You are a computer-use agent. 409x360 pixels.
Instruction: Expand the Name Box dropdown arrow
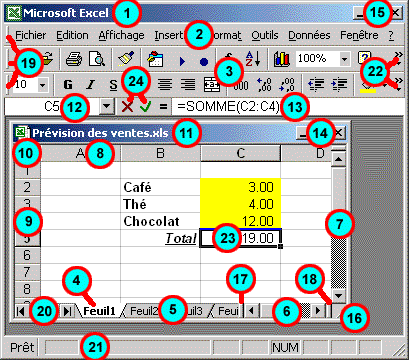coord(106,107)
